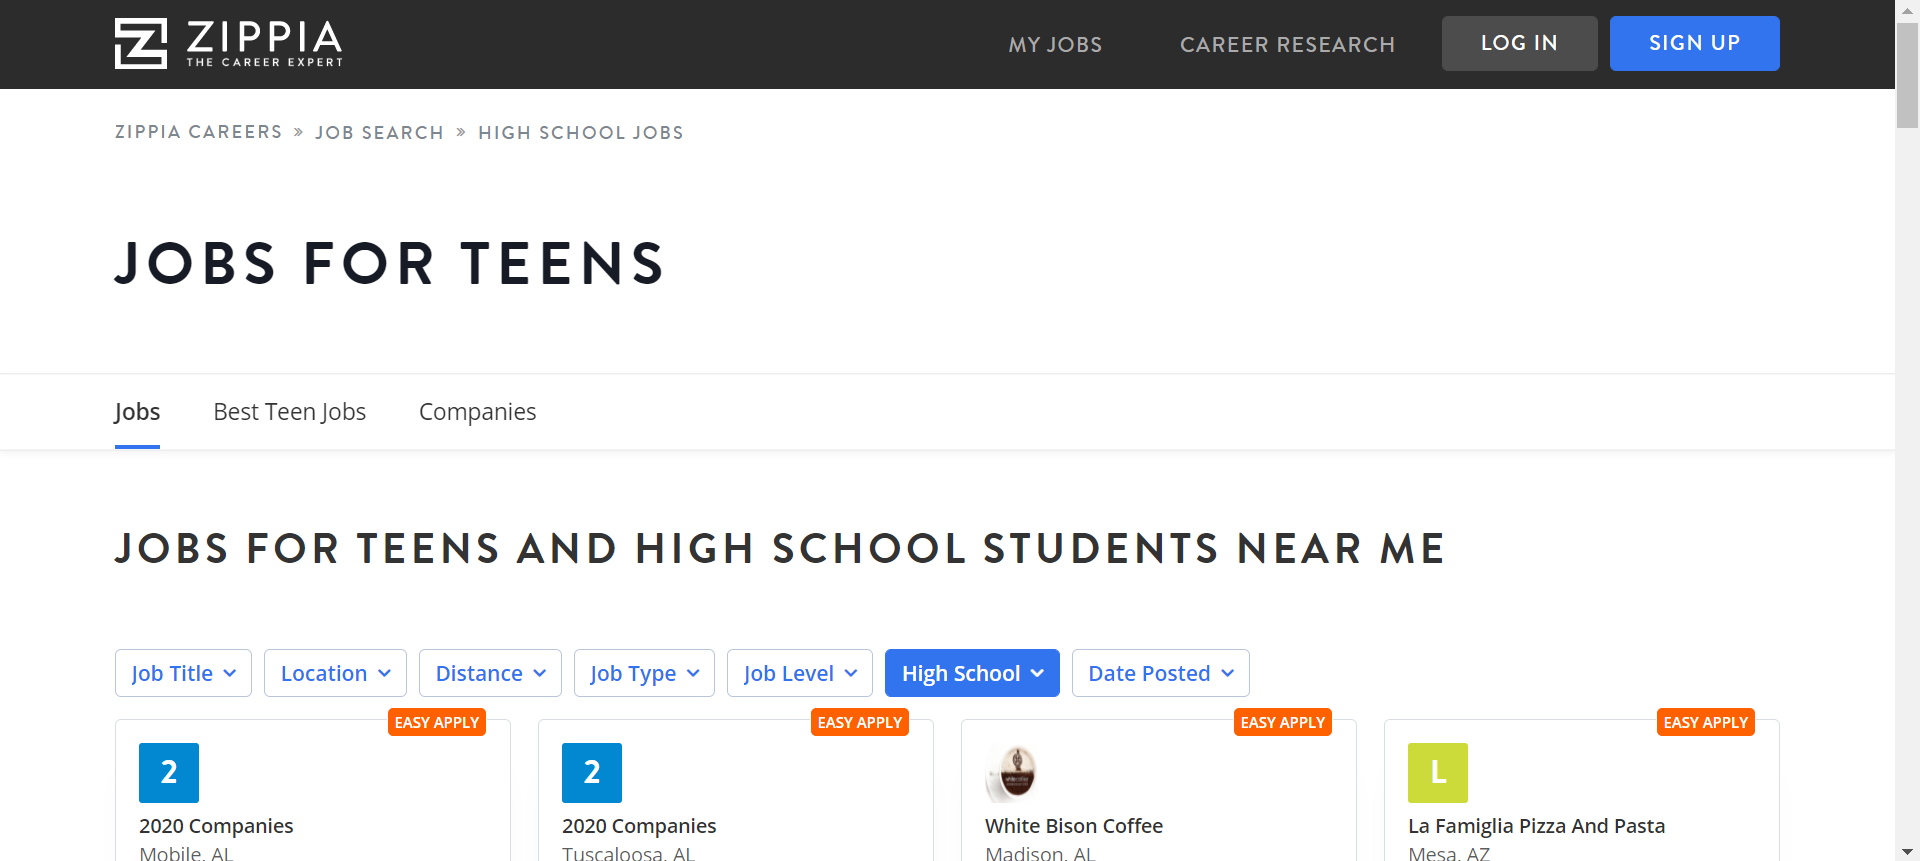Switch to the Jobs tab
The height and width of the screenshot is (861, 1920).
coord(137,412)
